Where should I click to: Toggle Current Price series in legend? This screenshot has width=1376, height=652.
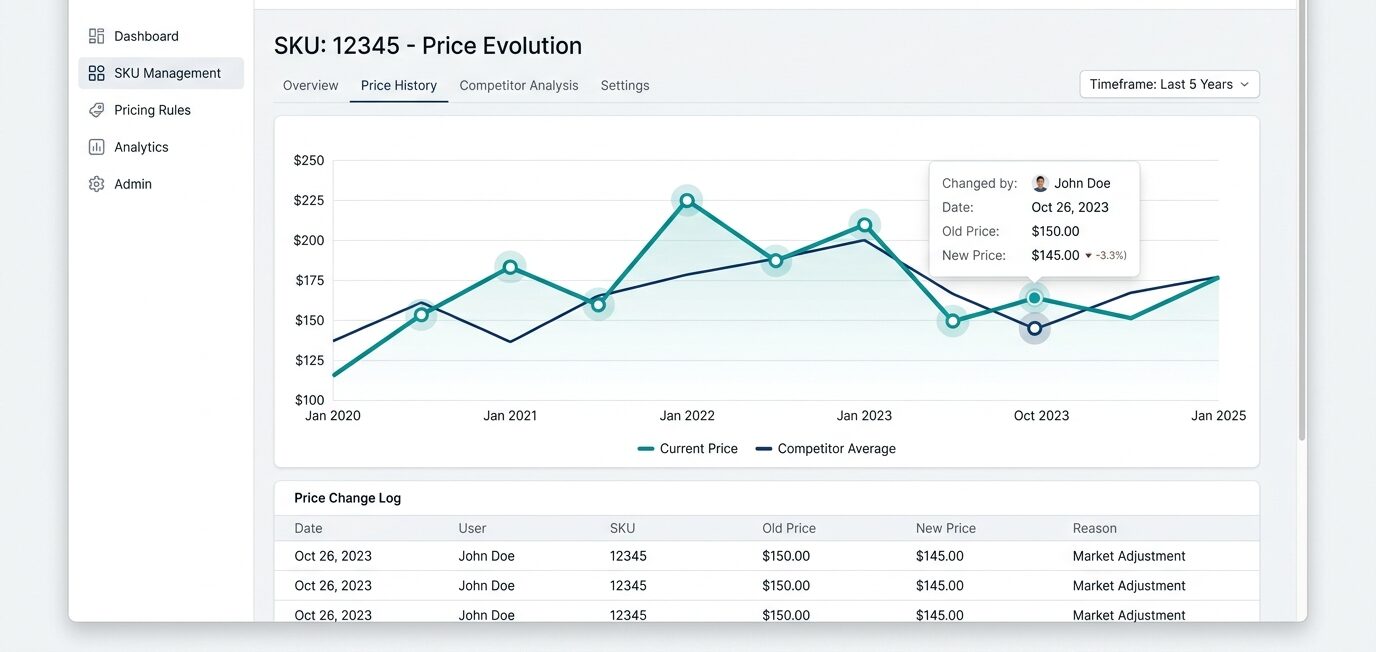tap(687, 449)
